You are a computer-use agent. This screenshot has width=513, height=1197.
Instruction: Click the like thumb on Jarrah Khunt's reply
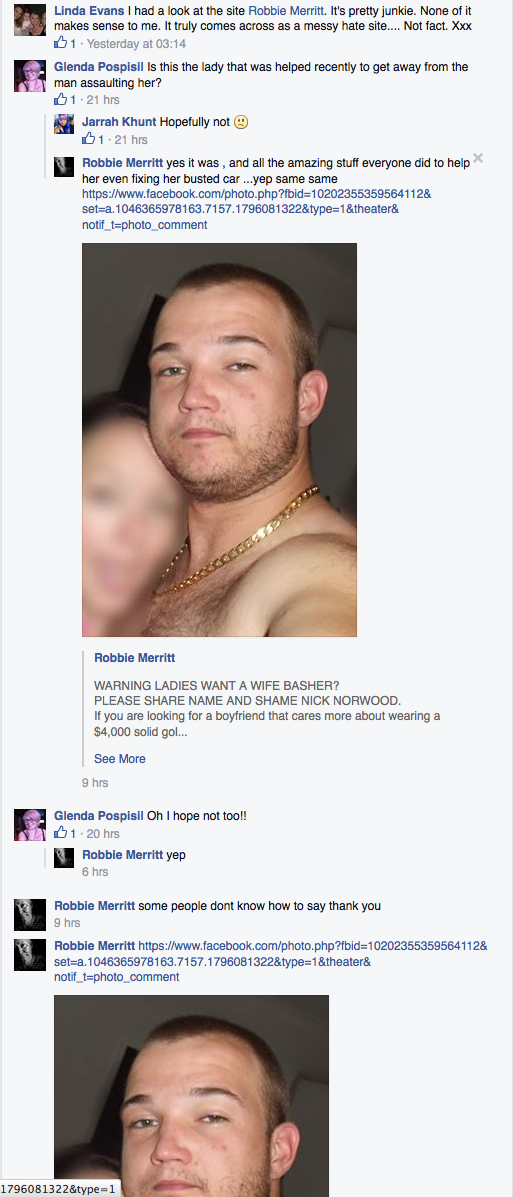tap(89, 138)
